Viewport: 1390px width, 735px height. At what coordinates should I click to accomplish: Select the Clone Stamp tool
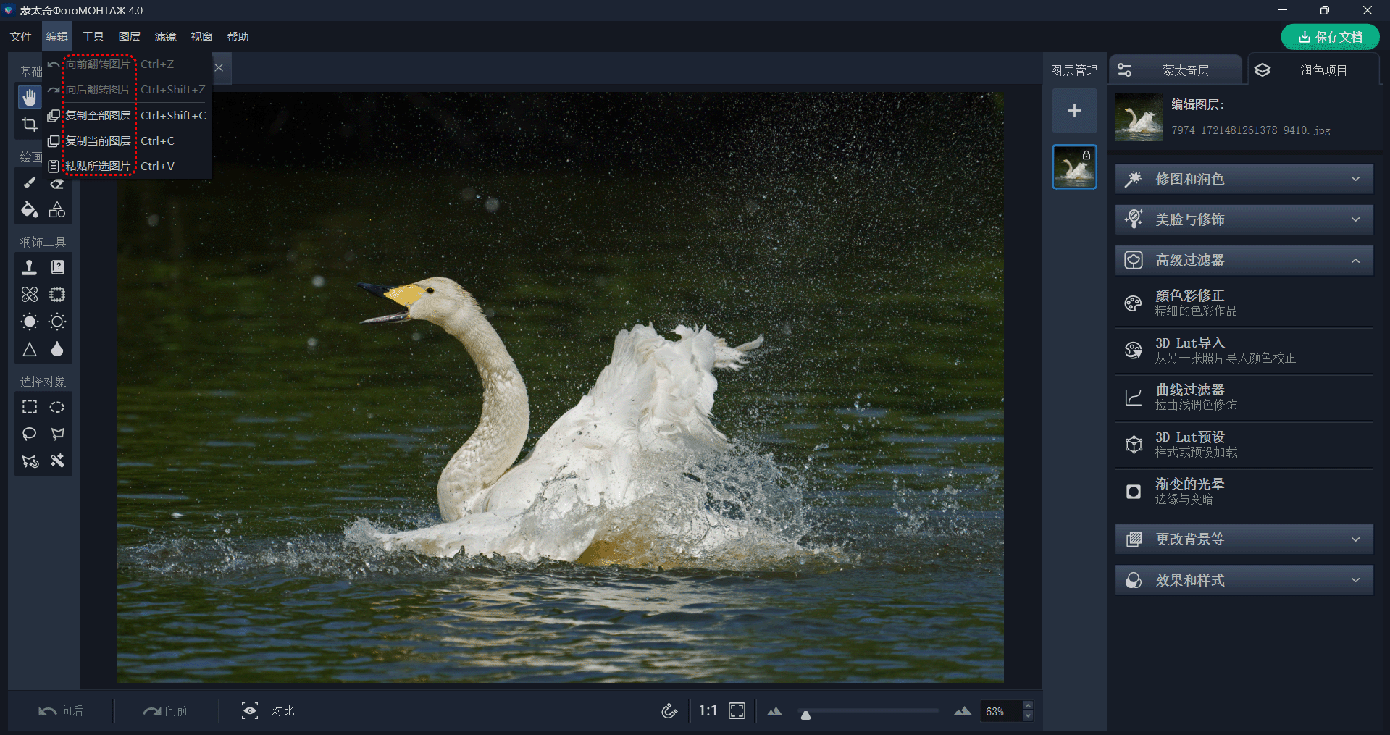[x=30, y=267]
